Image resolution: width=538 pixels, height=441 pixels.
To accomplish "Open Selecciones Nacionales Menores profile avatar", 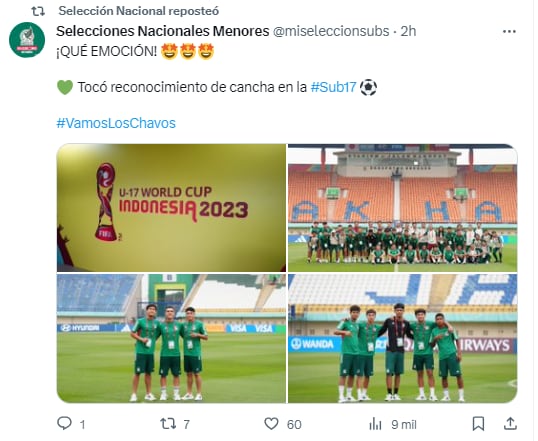I will [27, 40].
